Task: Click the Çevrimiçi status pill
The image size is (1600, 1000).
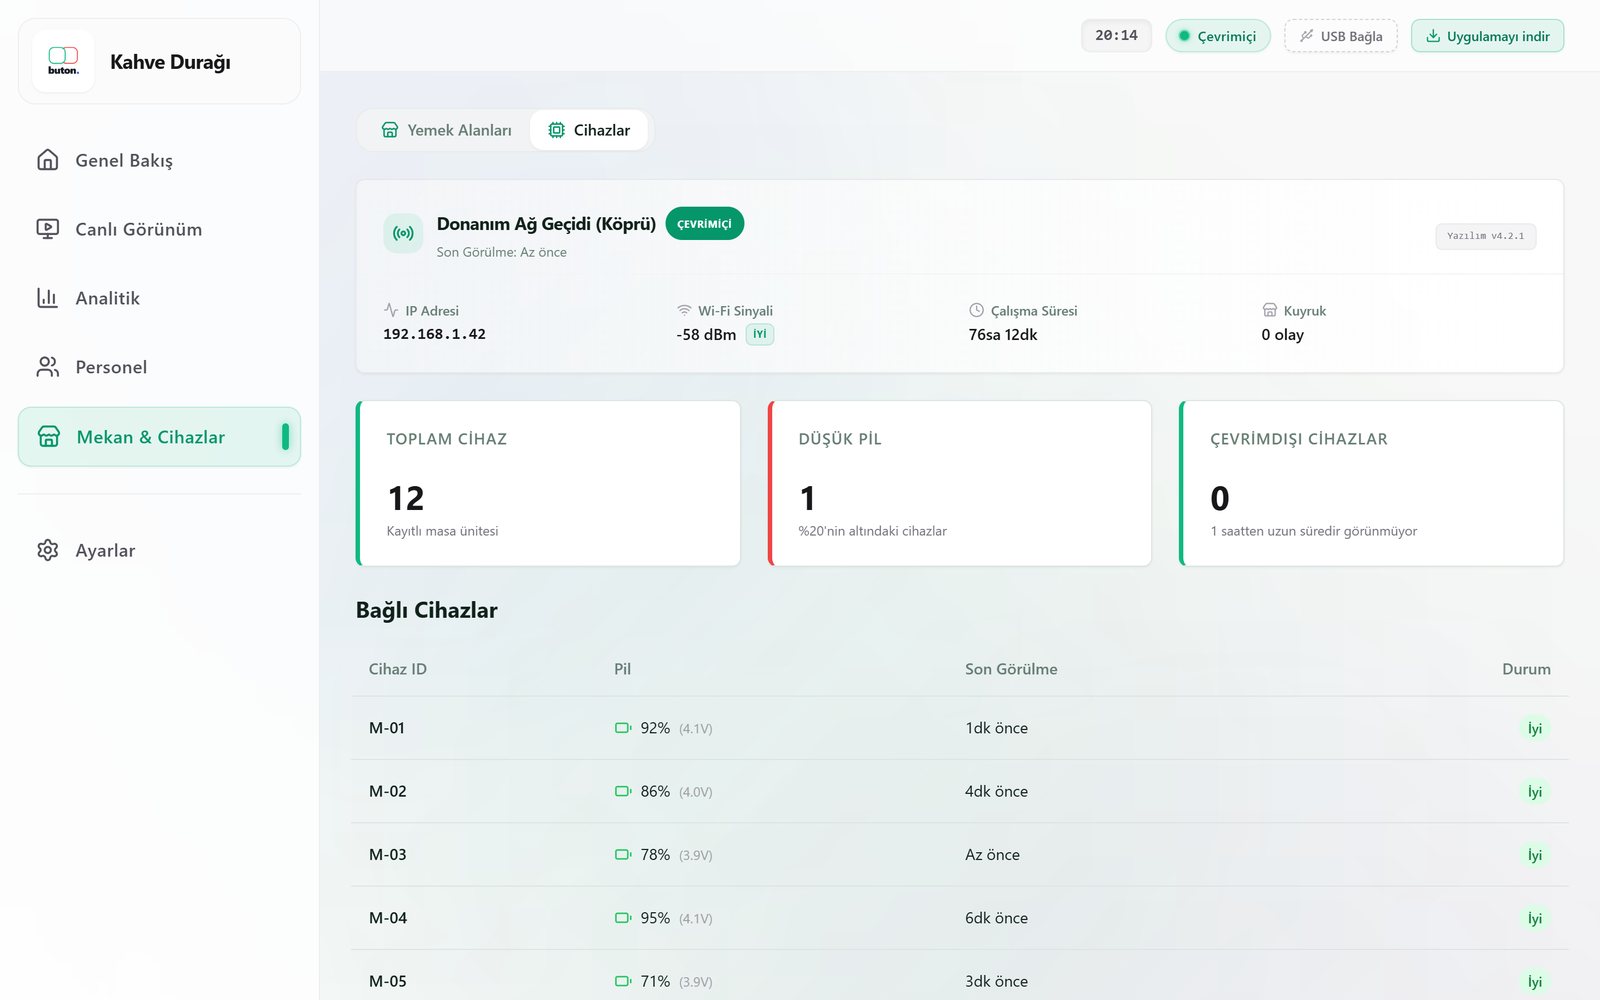Action: pyautogui.click(x=1218, y=36)
